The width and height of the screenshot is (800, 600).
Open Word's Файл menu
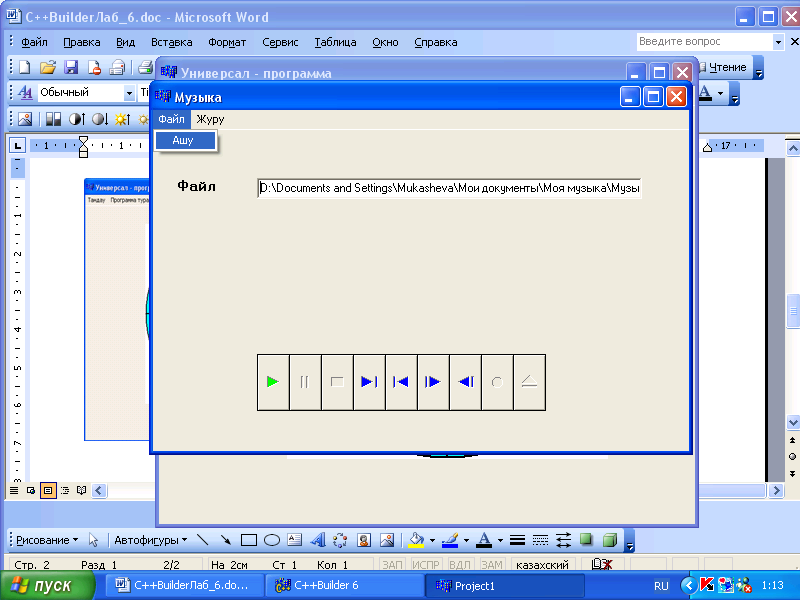pos(34,42)
